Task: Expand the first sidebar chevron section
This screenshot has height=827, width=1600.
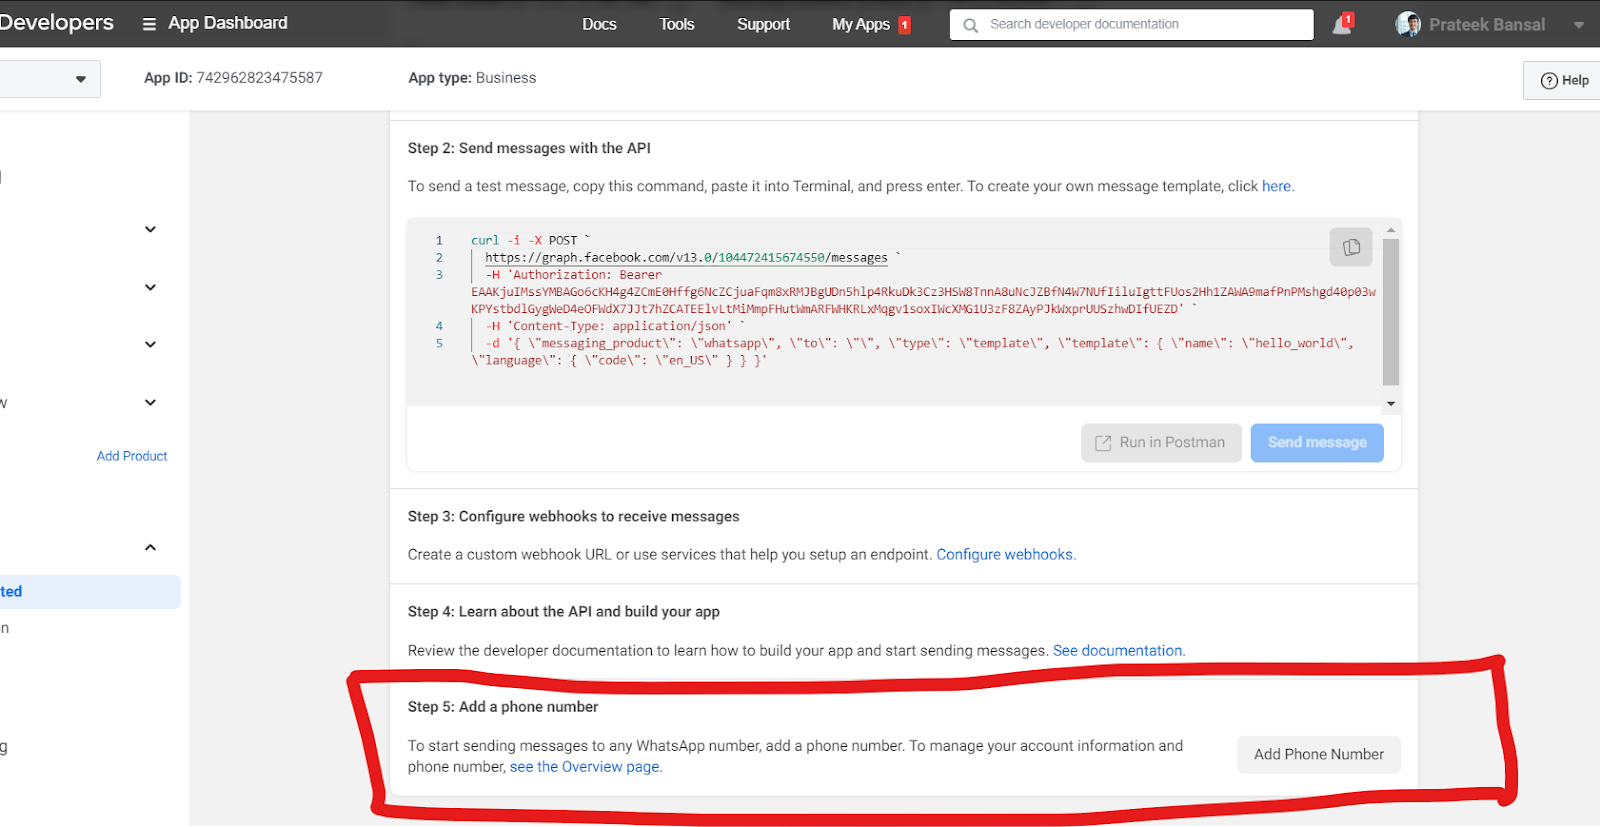Action: (x=150, y=229)
